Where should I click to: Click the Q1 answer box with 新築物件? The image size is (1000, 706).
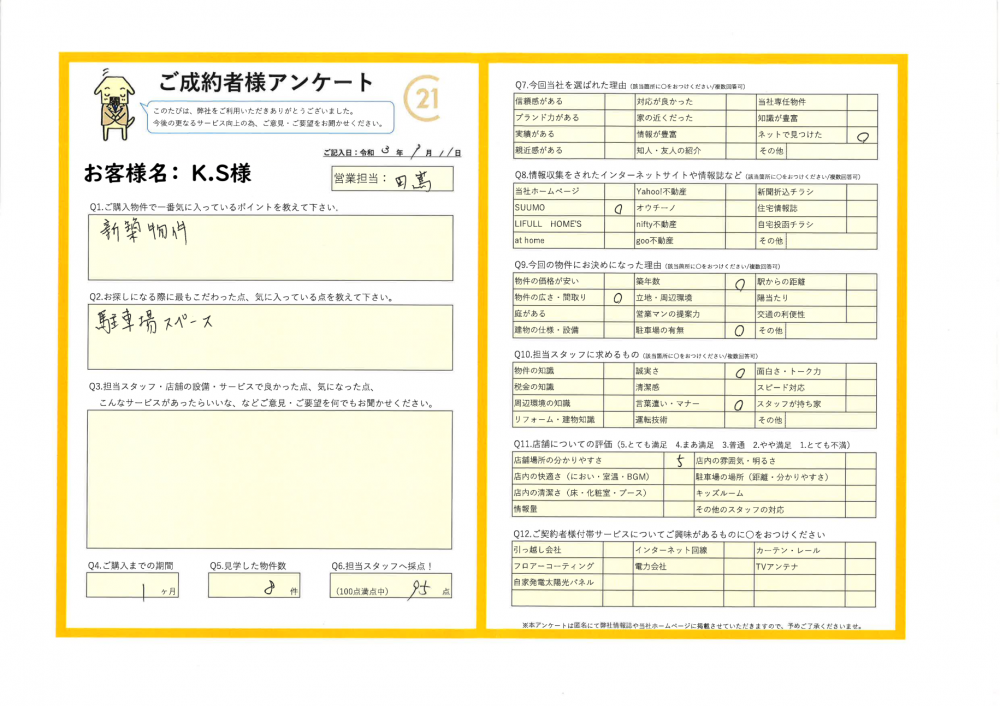(x=270, y=248)
